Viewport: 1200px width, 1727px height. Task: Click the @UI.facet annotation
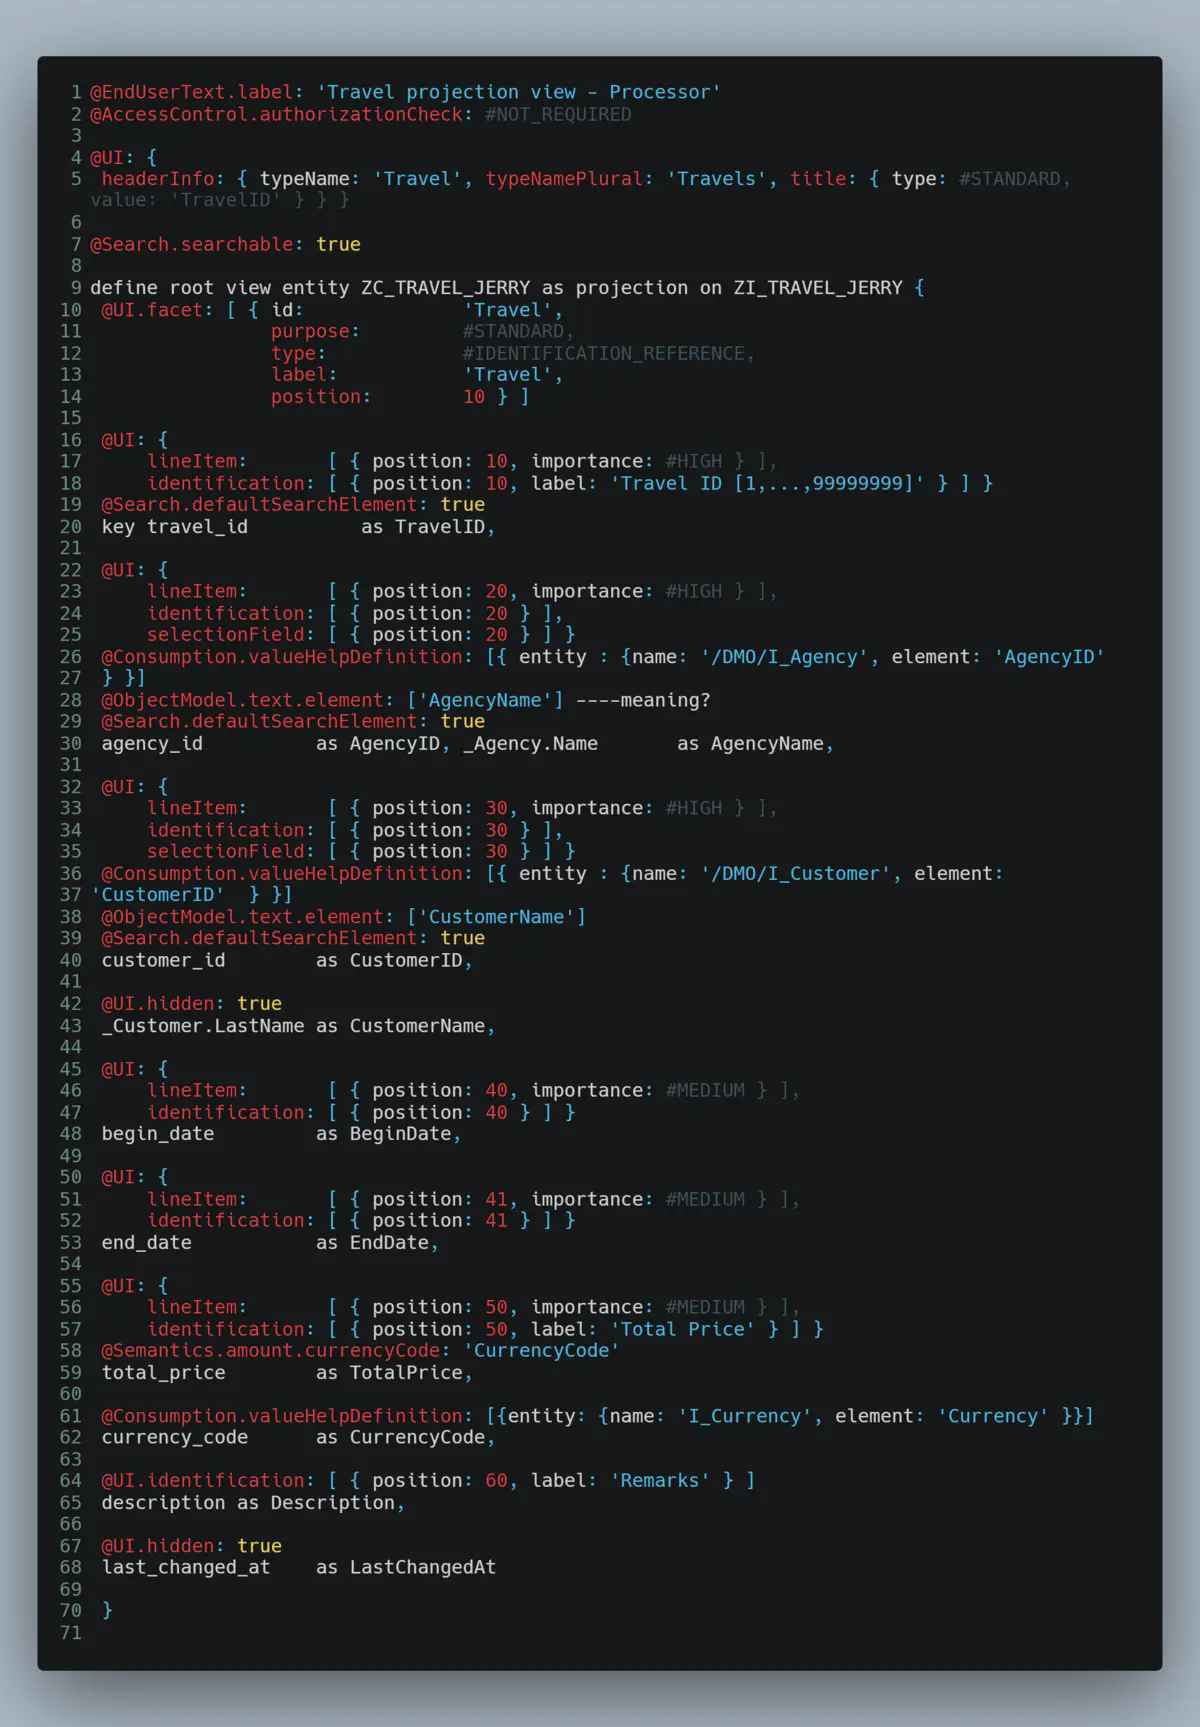pyautogui.click(x=152, y=310)
